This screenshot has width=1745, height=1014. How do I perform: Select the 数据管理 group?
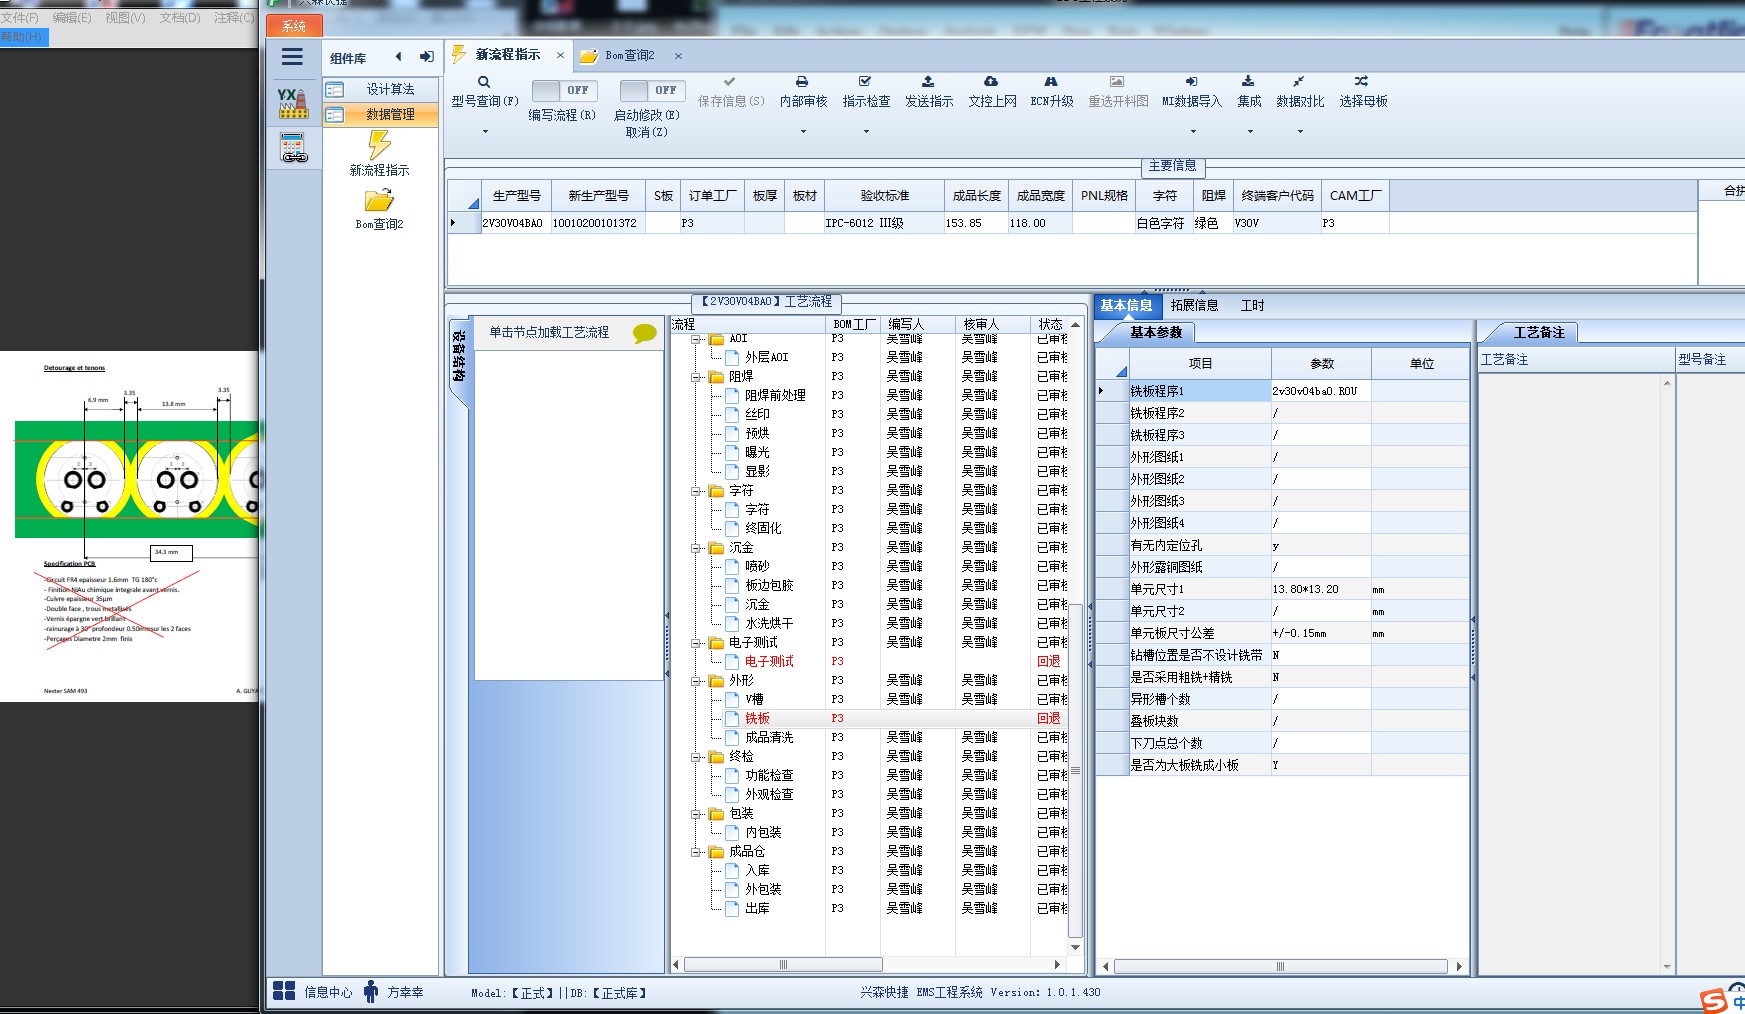(x=381, y=115)
